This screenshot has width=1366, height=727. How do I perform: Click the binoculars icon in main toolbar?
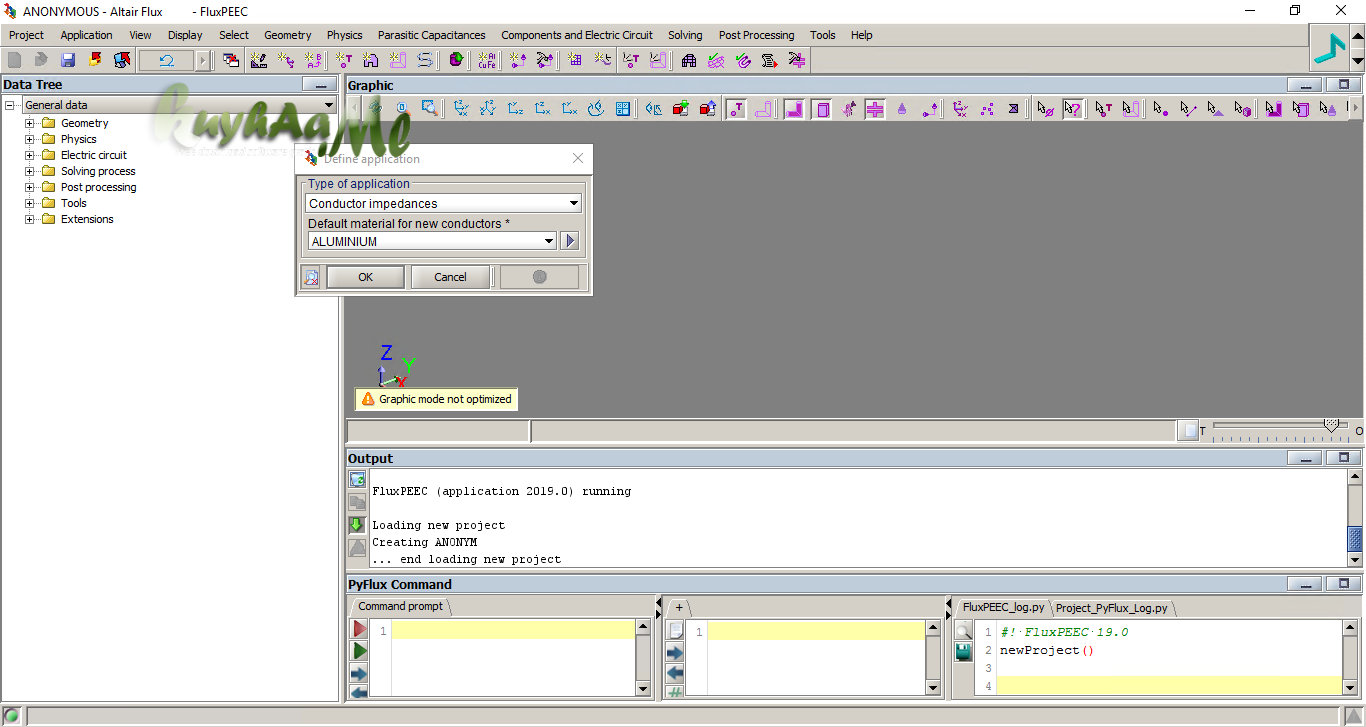click(x=689, y=60)
